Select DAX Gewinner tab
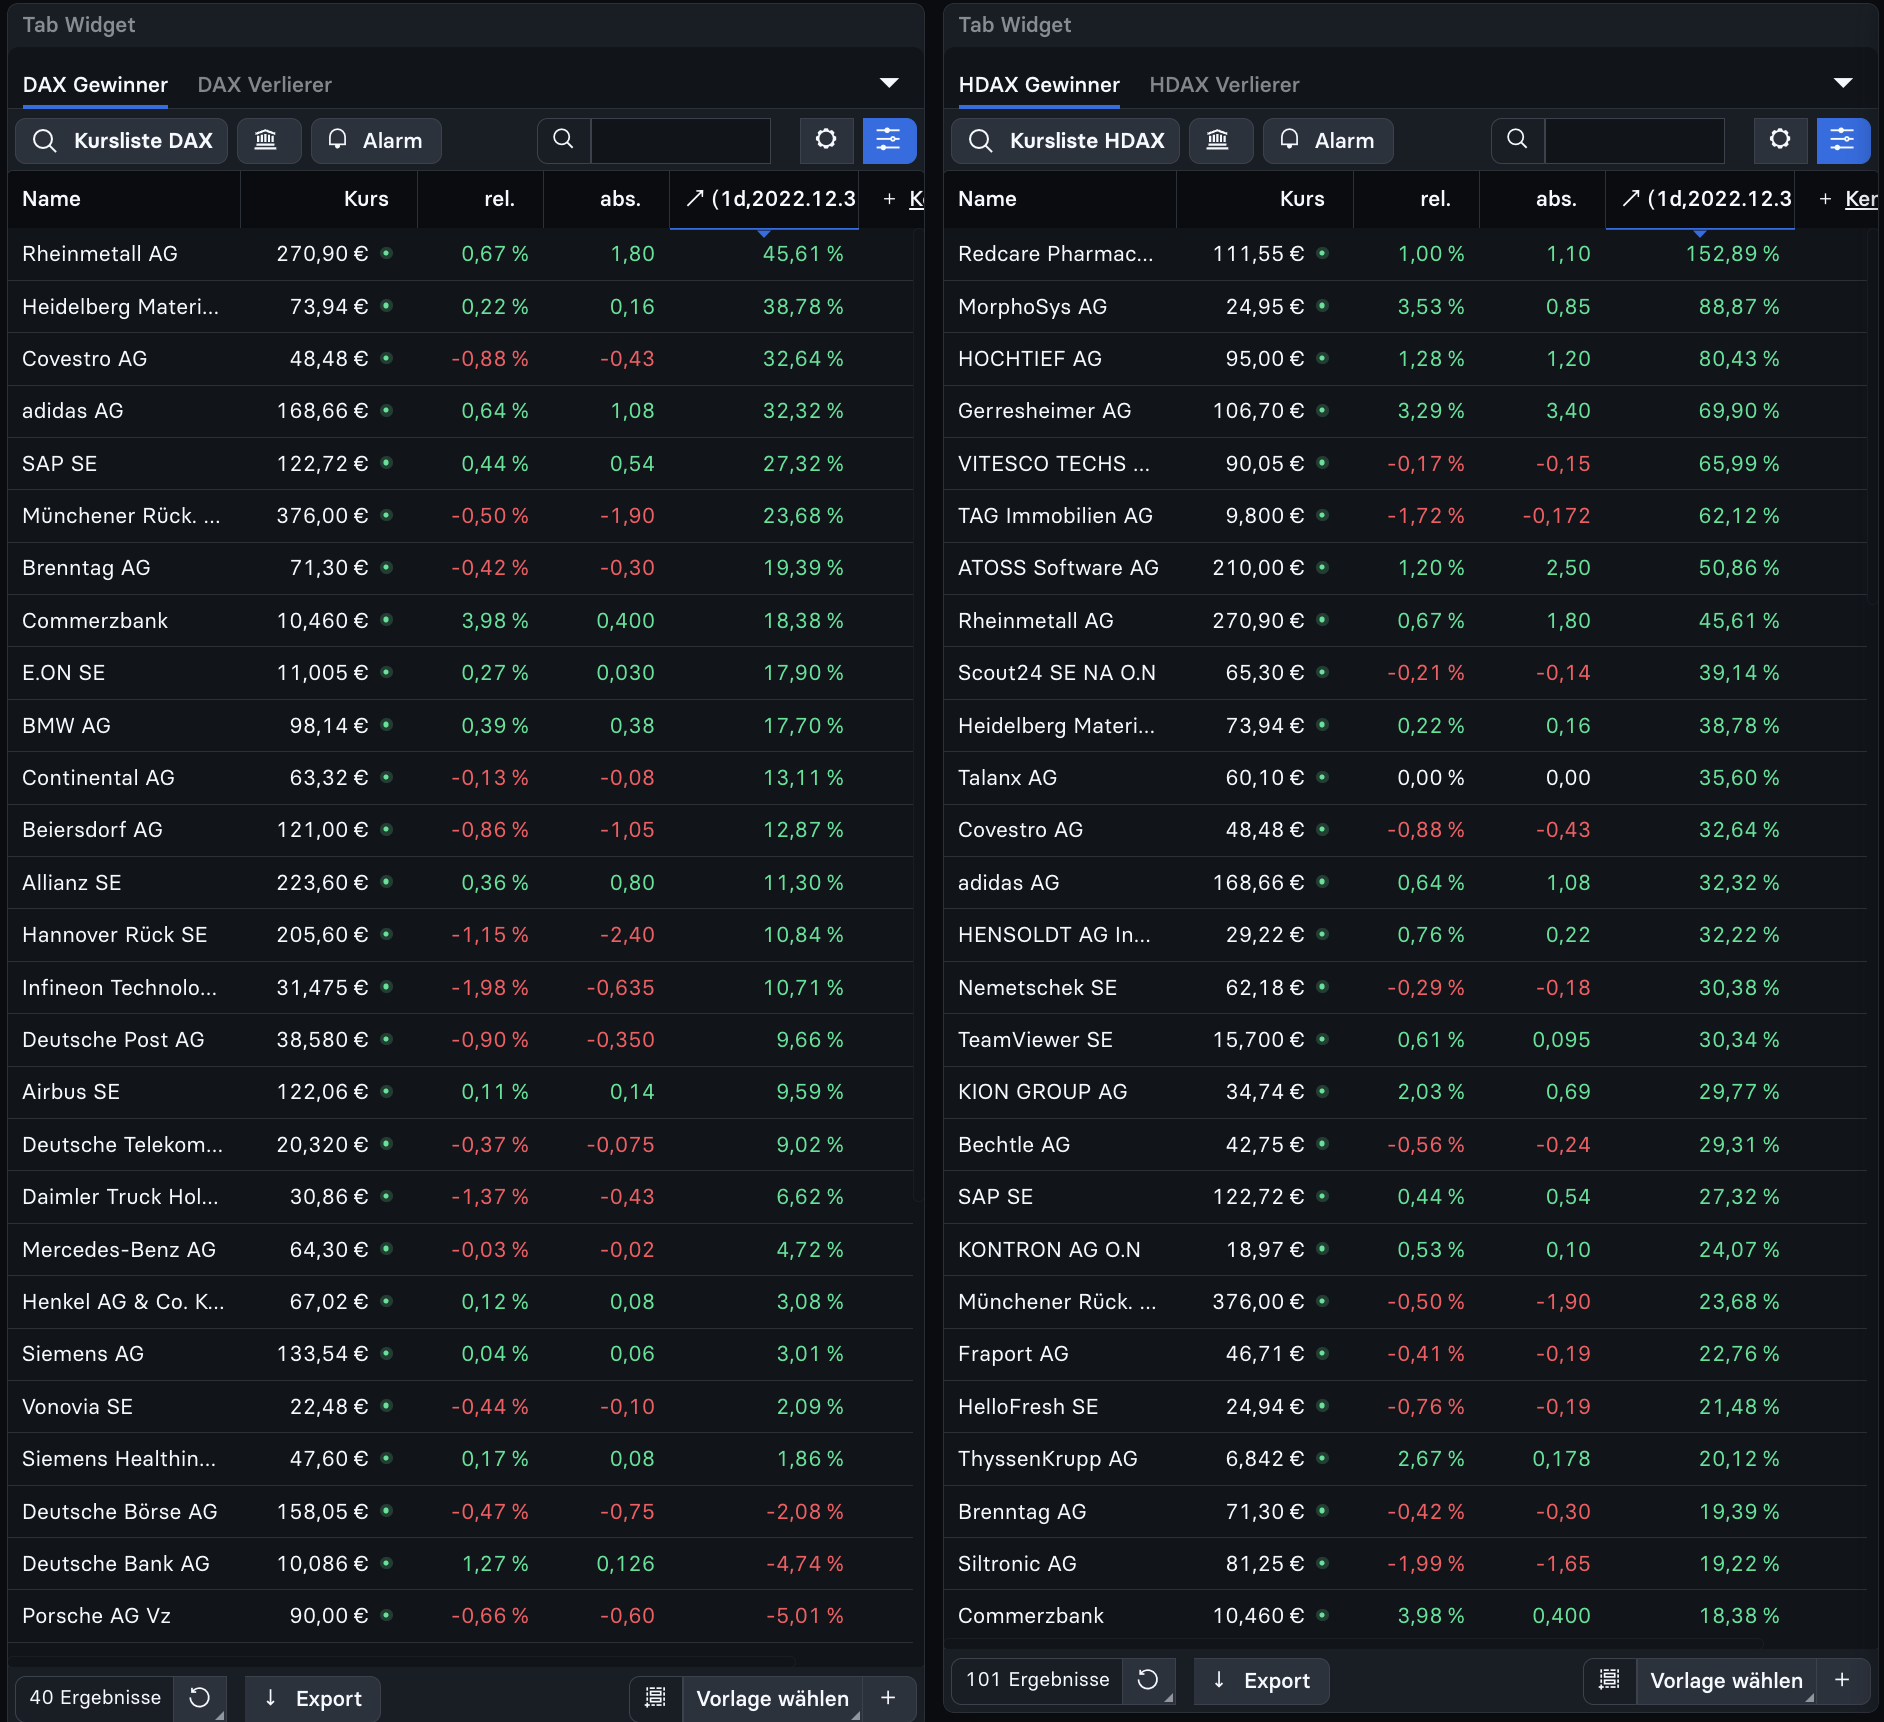 click(x=95, y=85)
